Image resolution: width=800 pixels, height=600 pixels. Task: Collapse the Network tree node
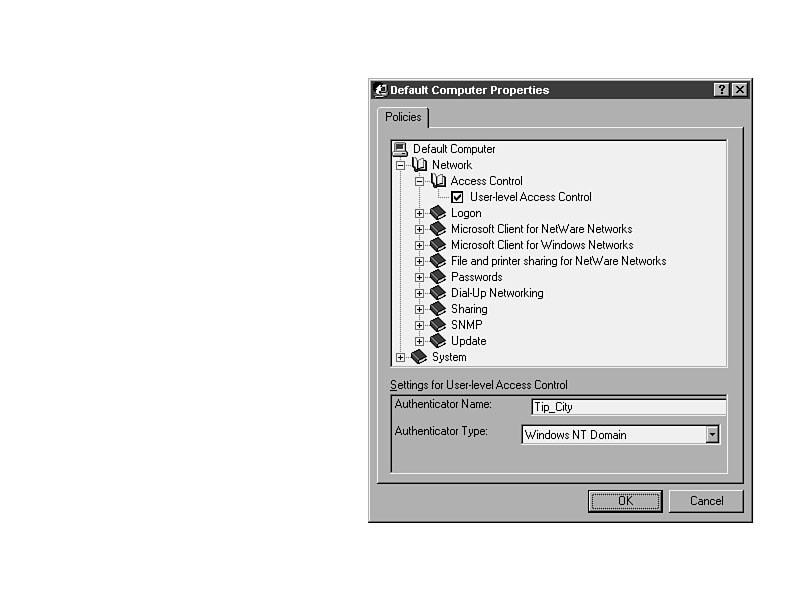(x=401, y=165)
